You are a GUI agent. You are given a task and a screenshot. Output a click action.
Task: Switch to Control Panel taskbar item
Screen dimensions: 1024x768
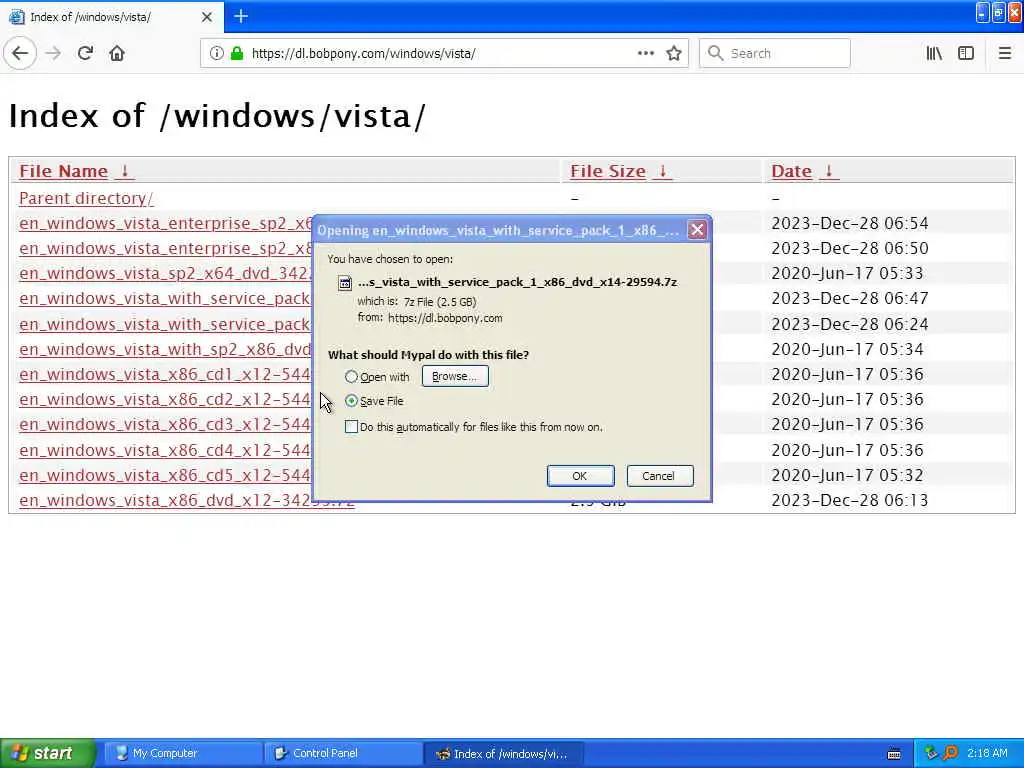pyautogui.click(x=342, y=753)
